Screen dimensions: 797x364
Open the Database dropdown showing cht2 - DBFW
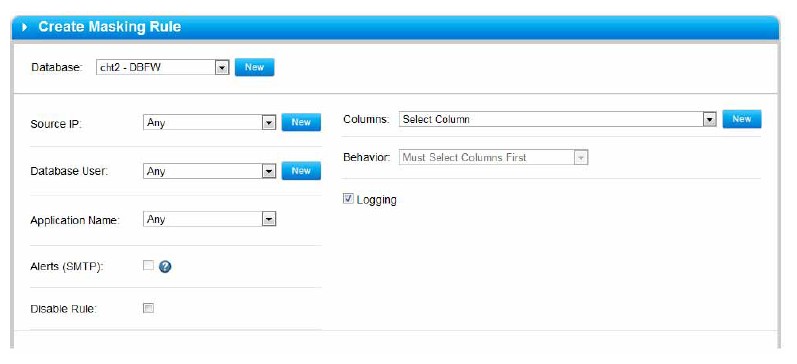click(163, 67)
